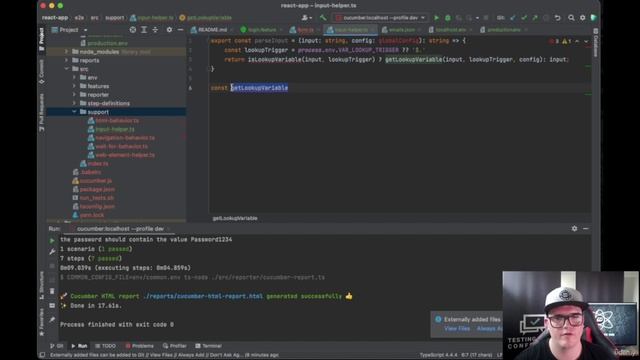640x360 pixels.
Task: Rerun using green play in Run panel
Action: point(52,241)
